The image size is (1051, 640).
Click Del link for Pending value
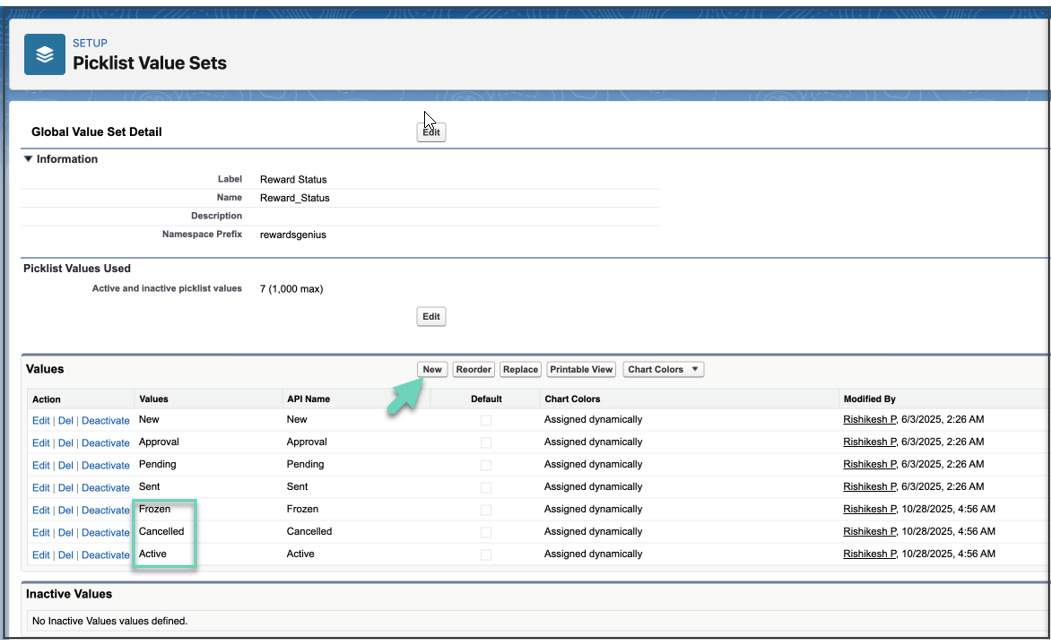(66, 465)
